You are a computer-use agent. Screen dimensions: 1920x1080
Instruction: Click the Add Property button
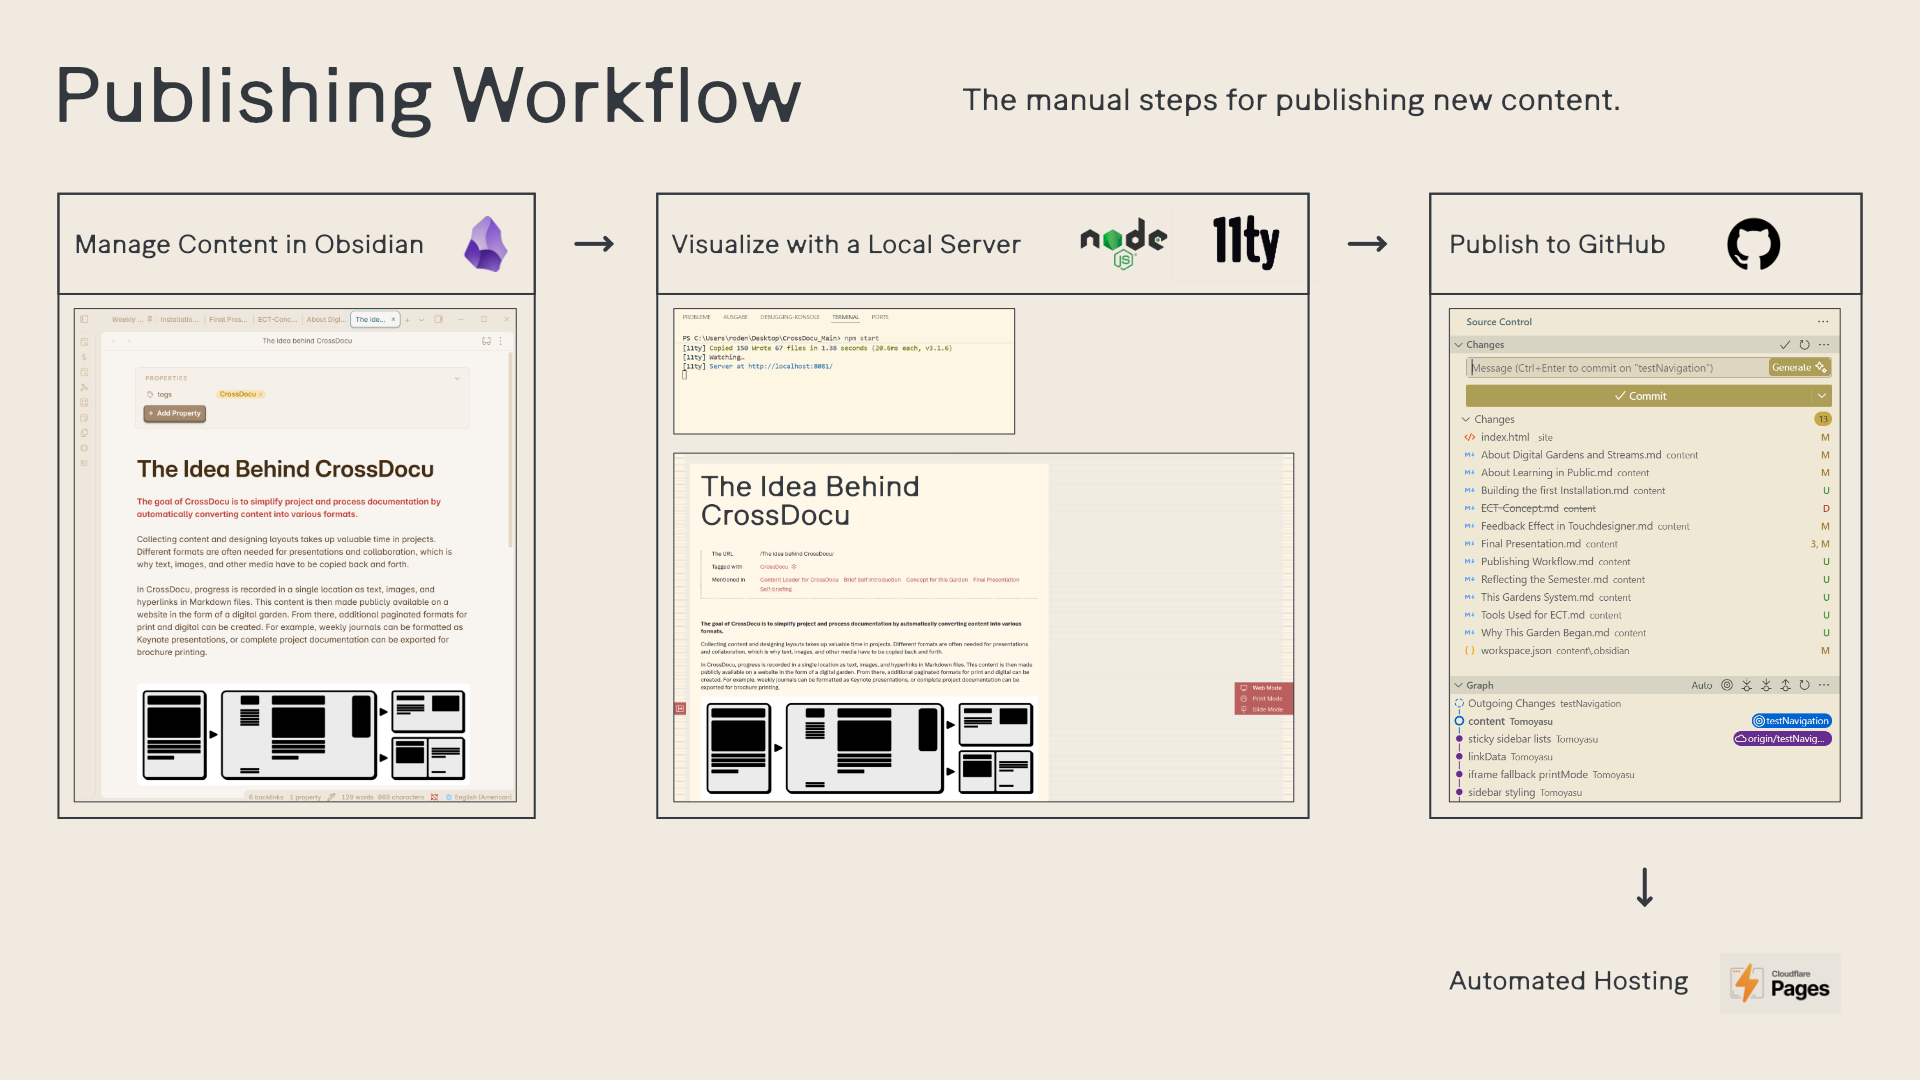pos(175,414)
